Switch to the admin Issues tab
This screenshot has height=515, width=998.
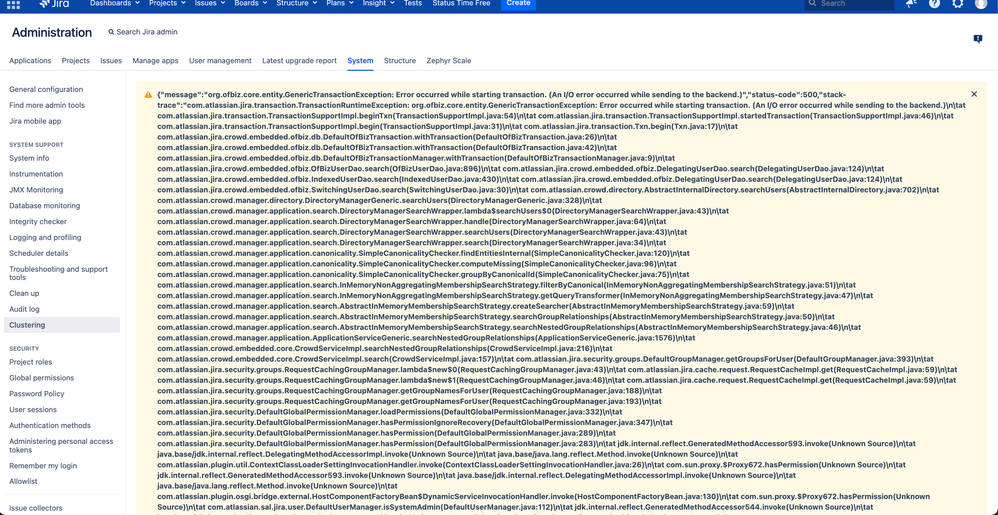111,60
